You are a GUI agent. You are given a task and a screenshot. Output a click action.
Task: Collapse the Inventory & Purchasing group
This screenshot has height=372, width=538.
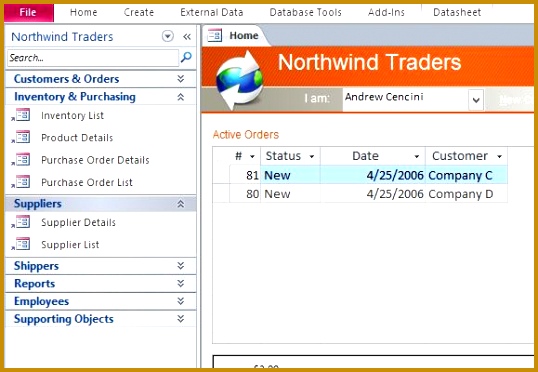pyautogui.click(x=101, y=96)
